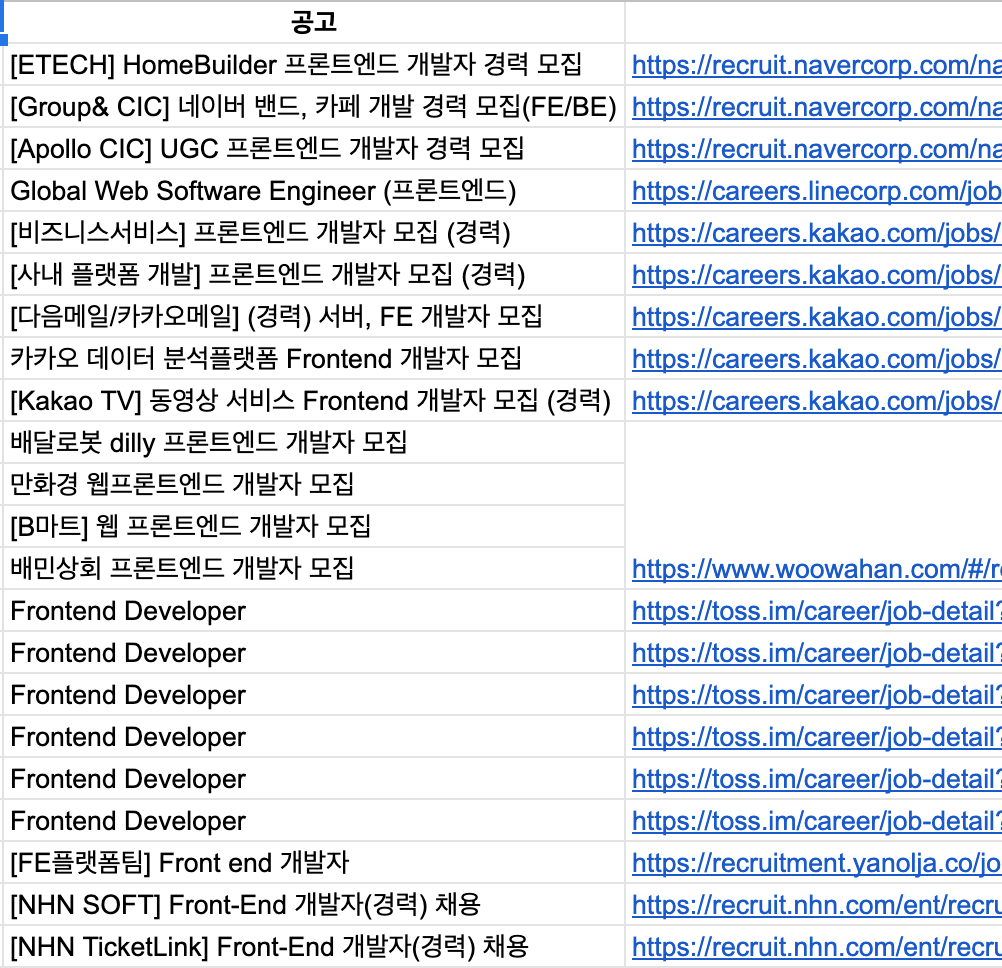The image size is (1002, 968).
Task: Select the Apollo CIC UGC posting cell
Action: [314, 148]
